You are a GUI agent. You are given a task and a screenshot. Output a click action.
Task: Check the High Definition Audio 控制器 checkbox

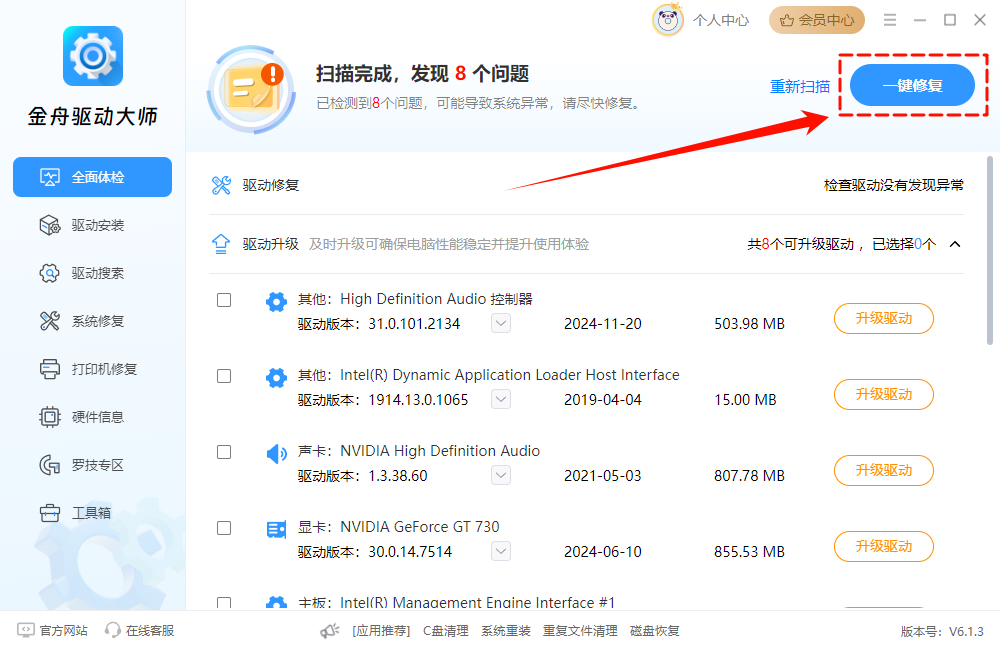[224, 300]
